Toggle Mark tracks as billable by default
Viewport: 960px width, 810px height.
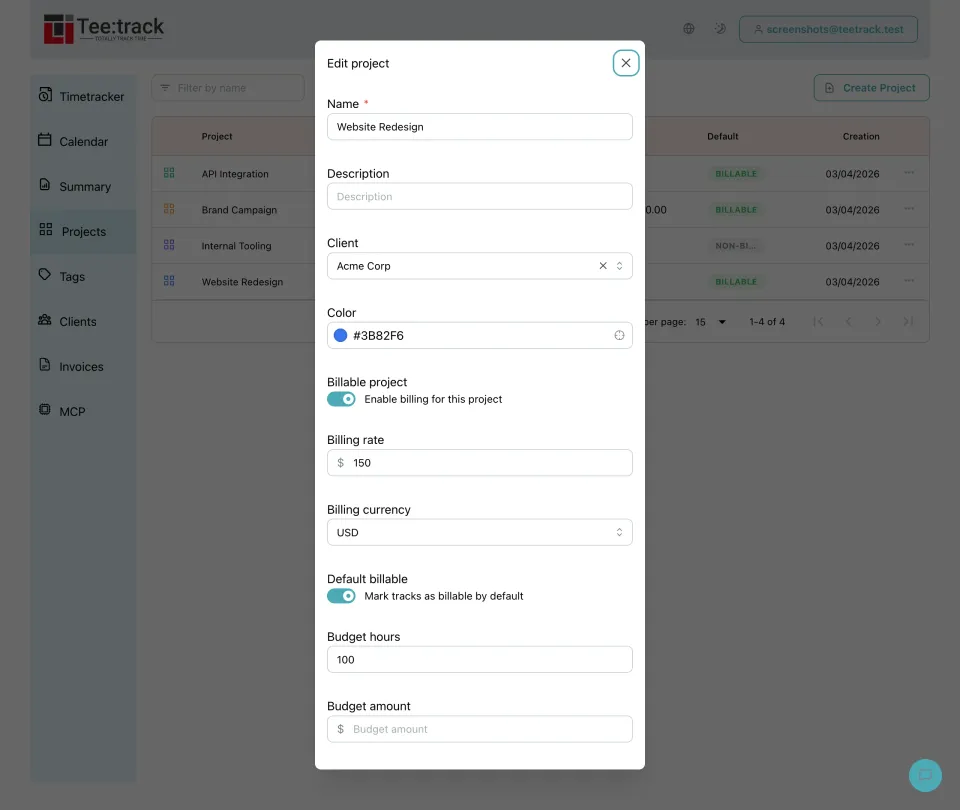tap(341, 596)
